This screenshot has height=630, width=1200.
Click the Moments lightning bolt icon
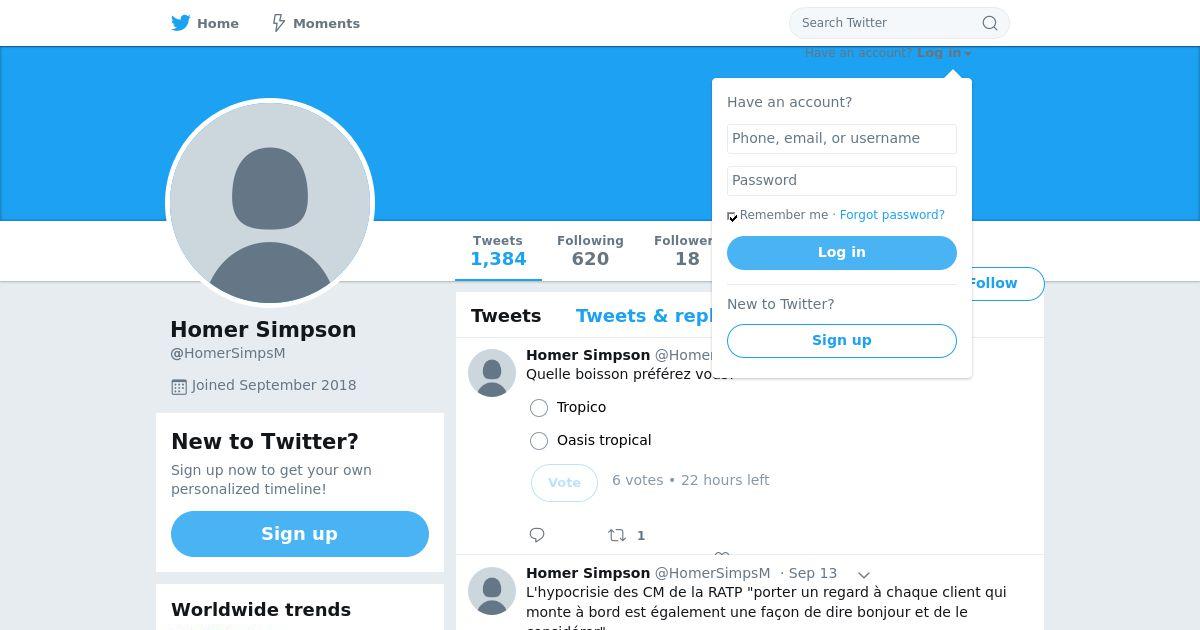[279, 23]
